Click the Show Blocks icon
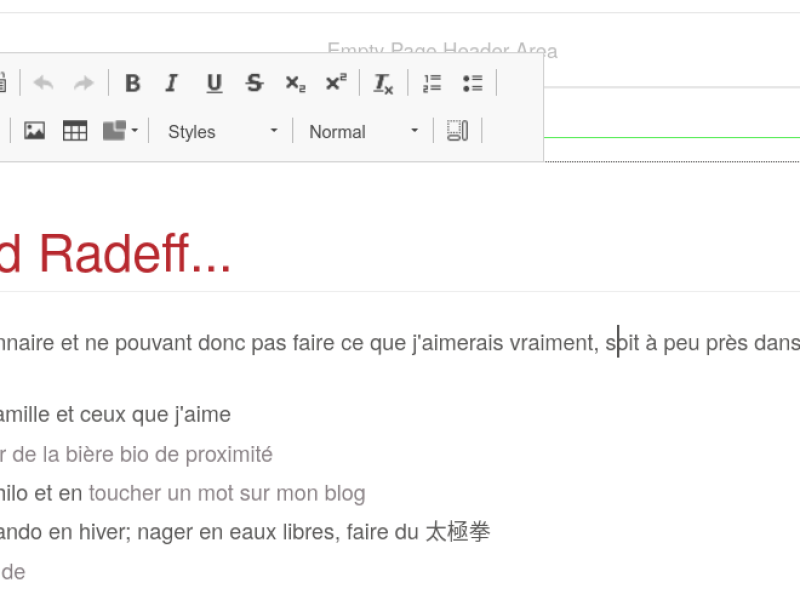Image resolution: width=800 pixels, height=600 pixels. point(457,131)
